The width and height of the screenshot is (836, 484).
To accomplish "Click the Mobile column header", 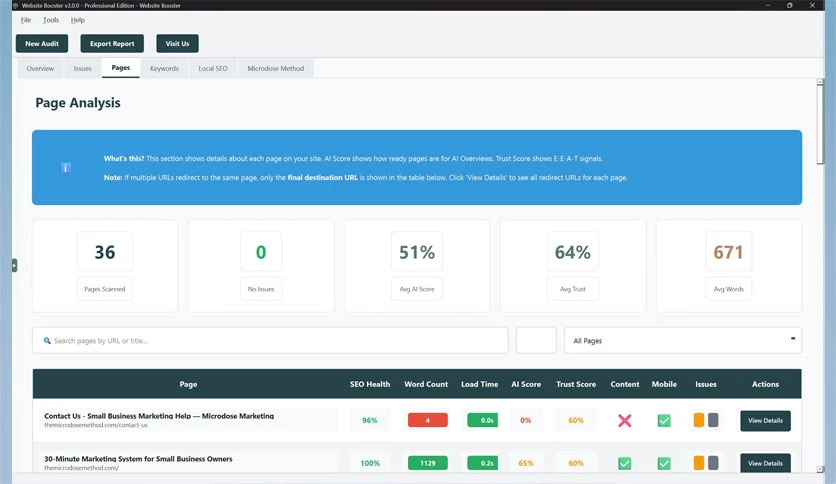I will pos(664,384).
